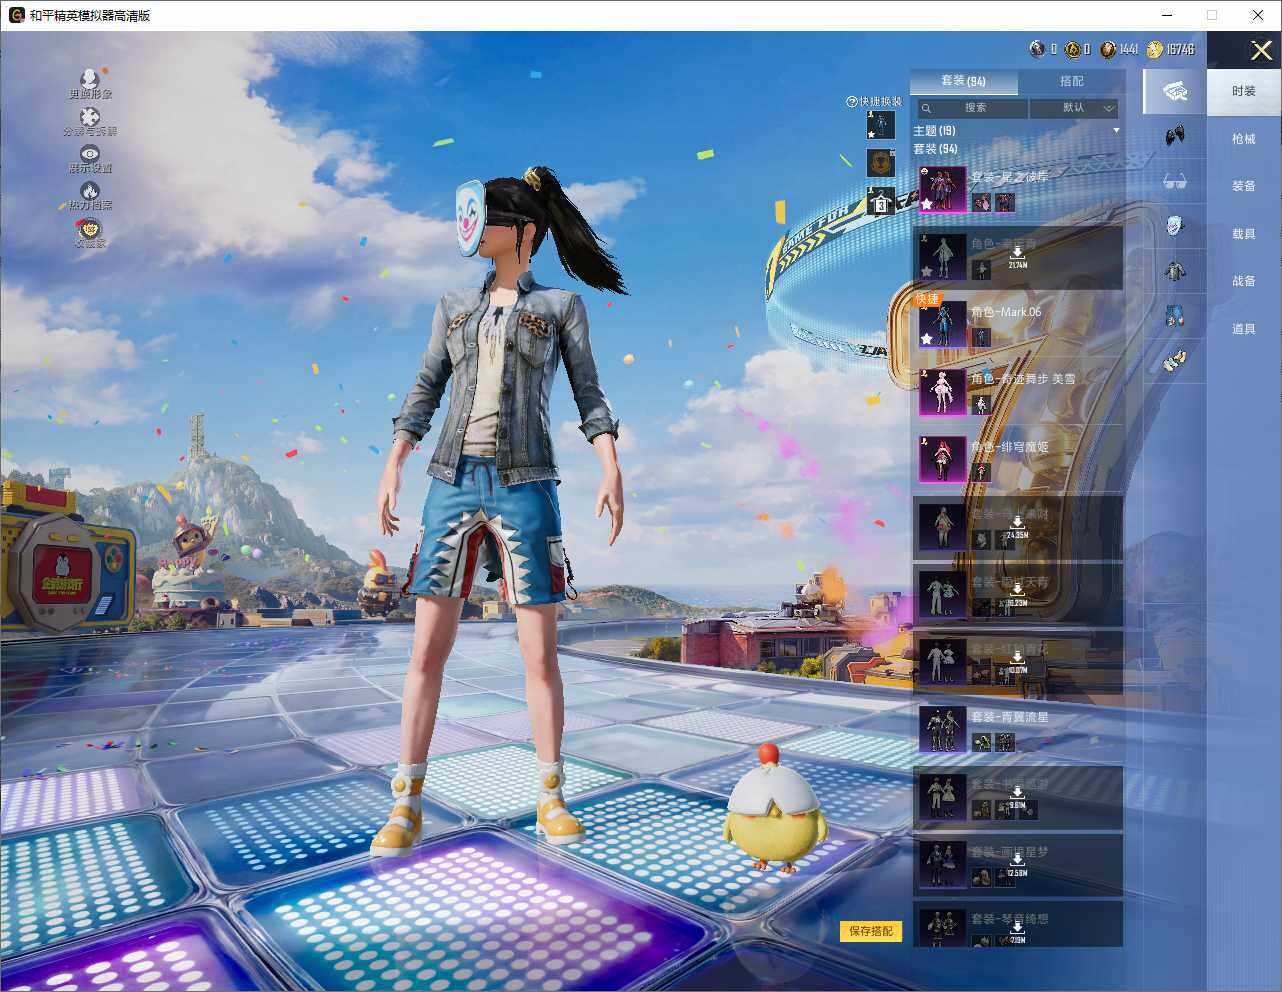Open the 分解与拆解 icon
The height and width of the screenshot is (992, 1282).
pos(90,117)
